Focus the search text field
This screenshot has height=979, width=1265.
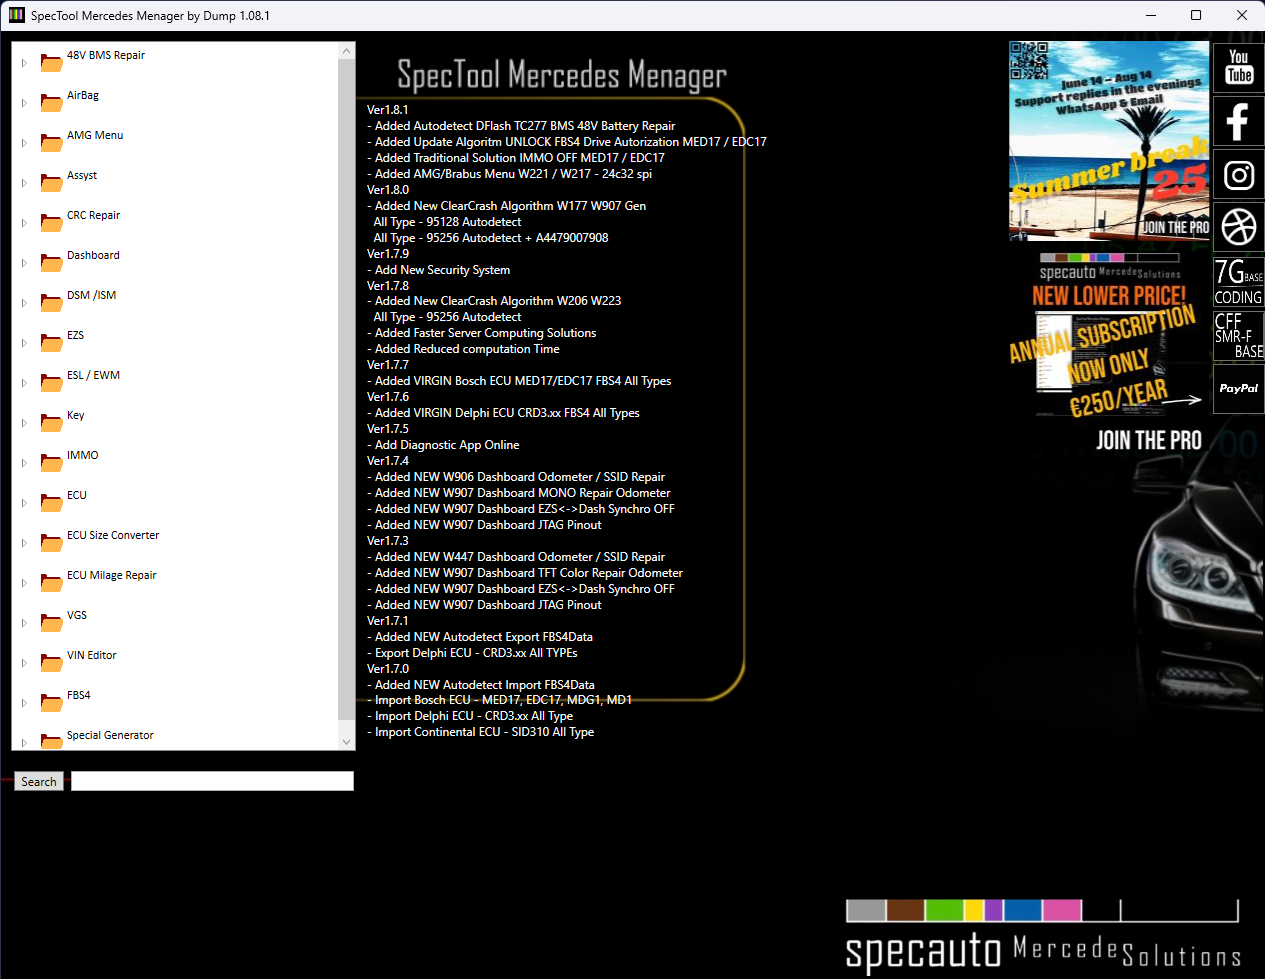212,781
